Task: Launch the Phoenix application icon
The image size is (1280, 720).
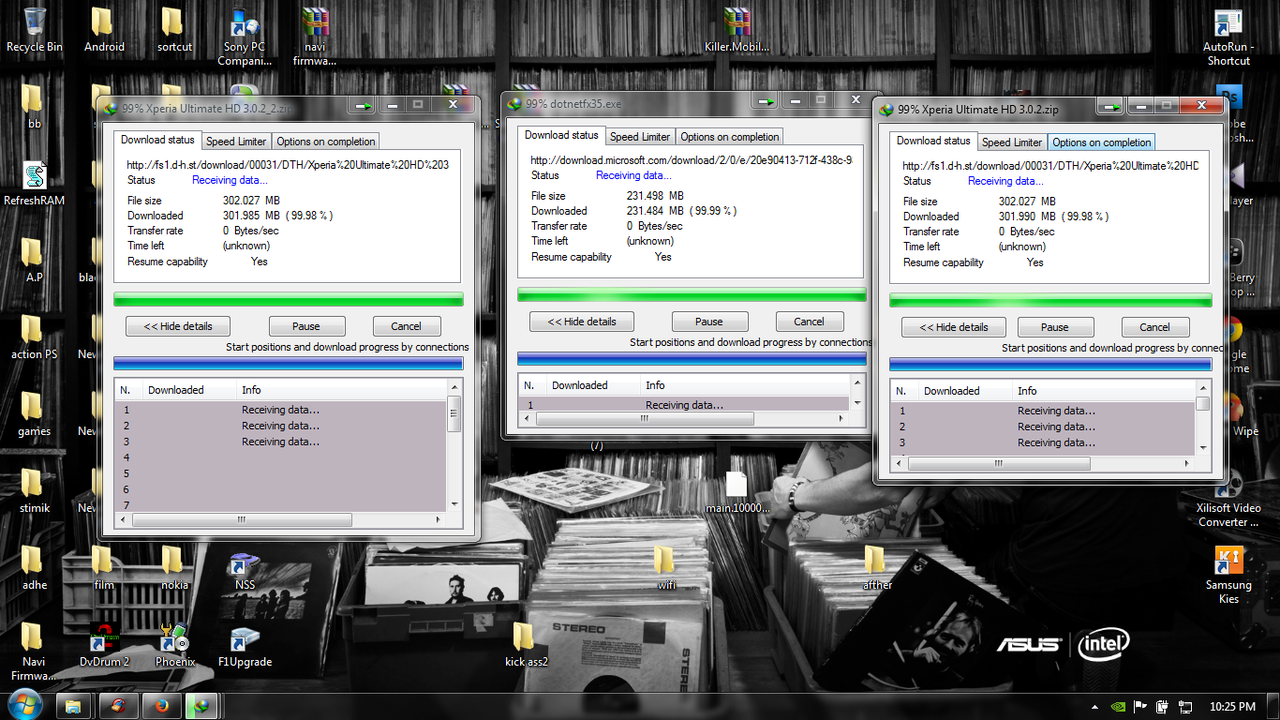Action: tap(174, 645)
